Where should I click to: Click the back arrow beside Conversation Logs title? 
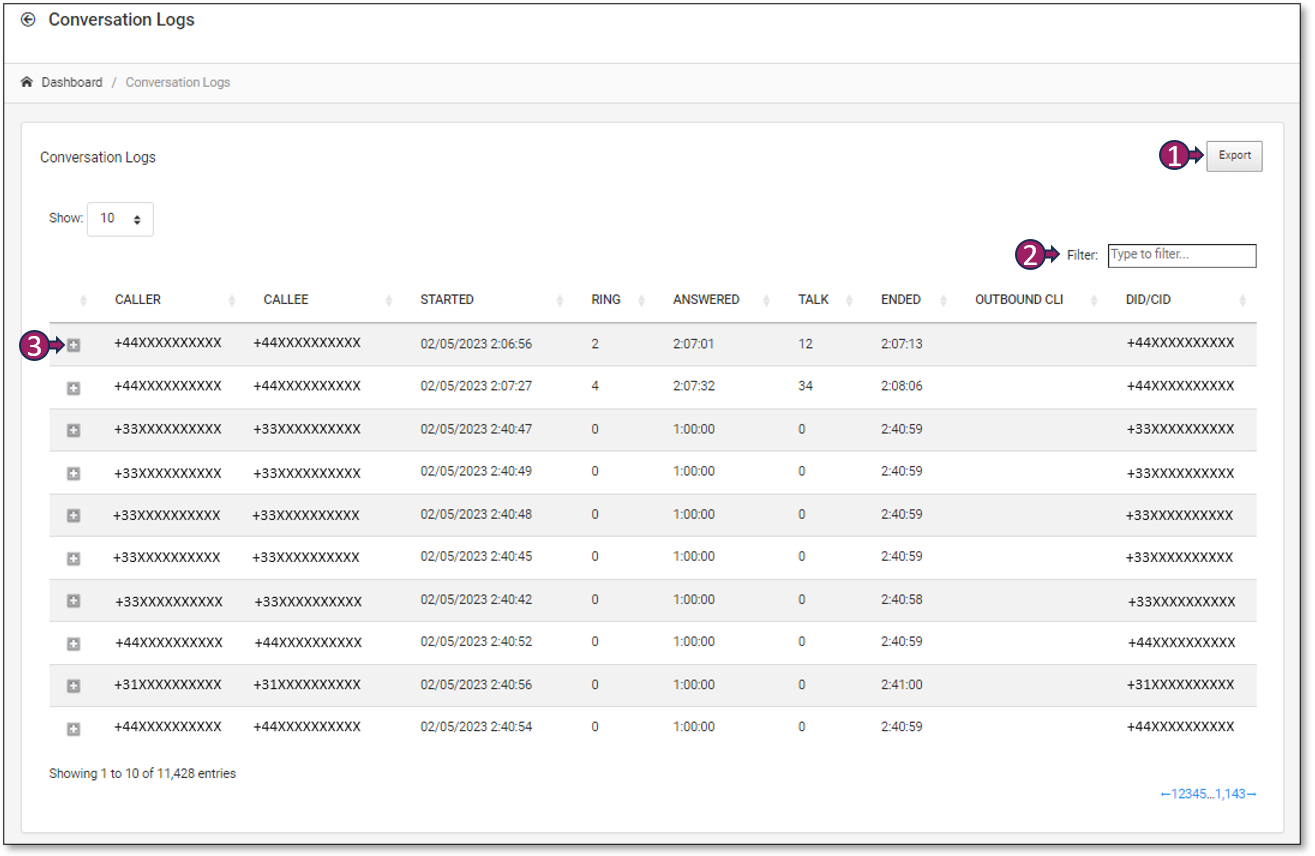coord(28,20)
